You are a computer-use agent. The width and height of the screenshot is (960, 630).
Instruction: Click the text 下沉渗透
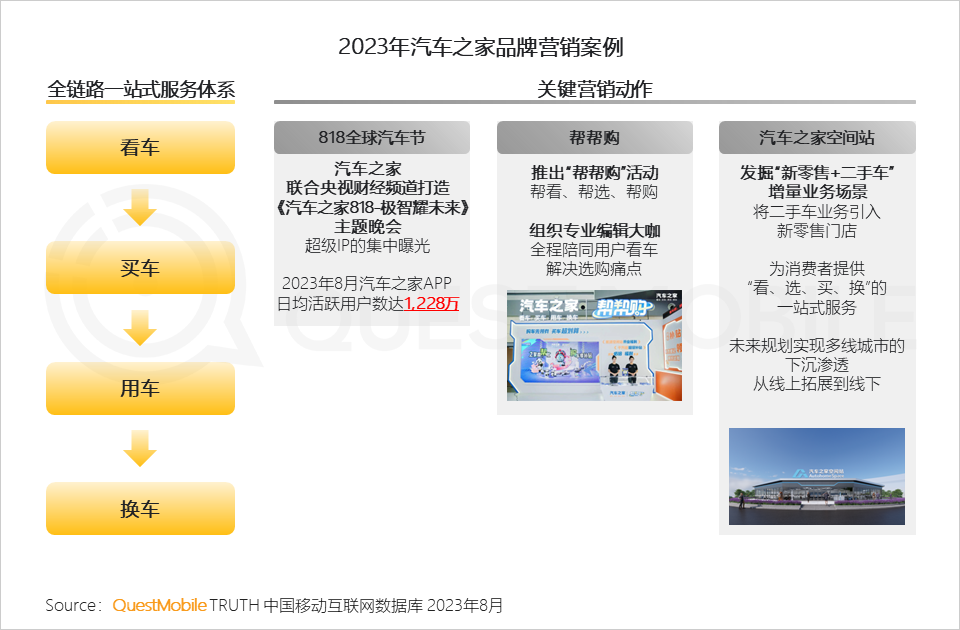[x=817, y=365]
